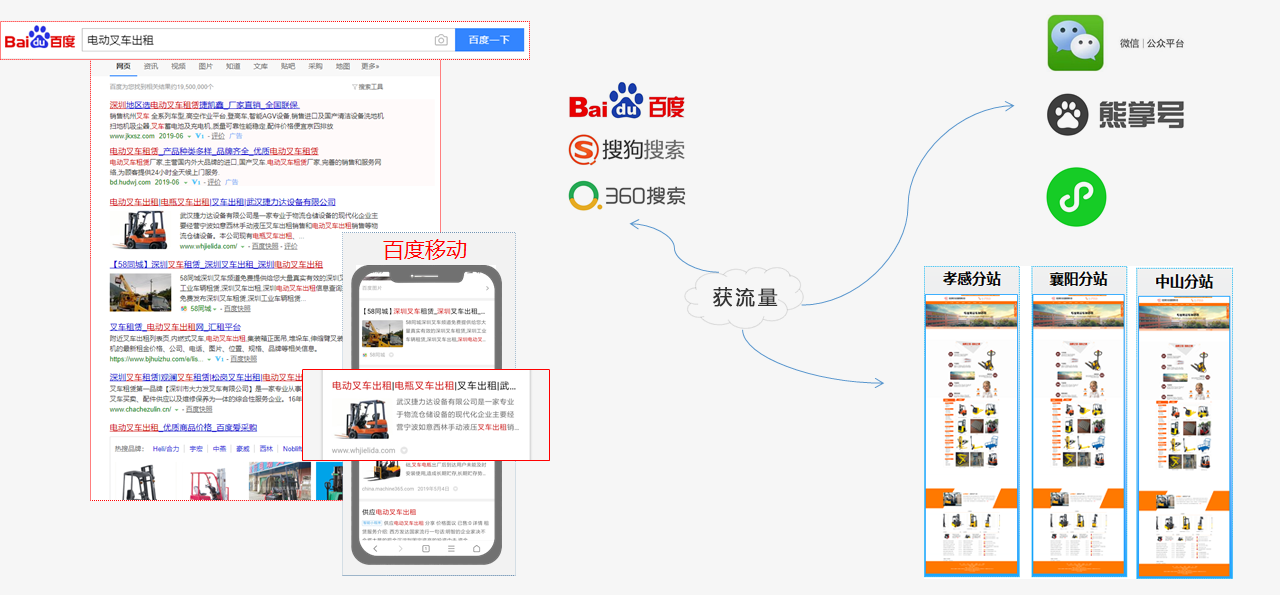Click the 360搜索 logo

click(x=627, y=195)
